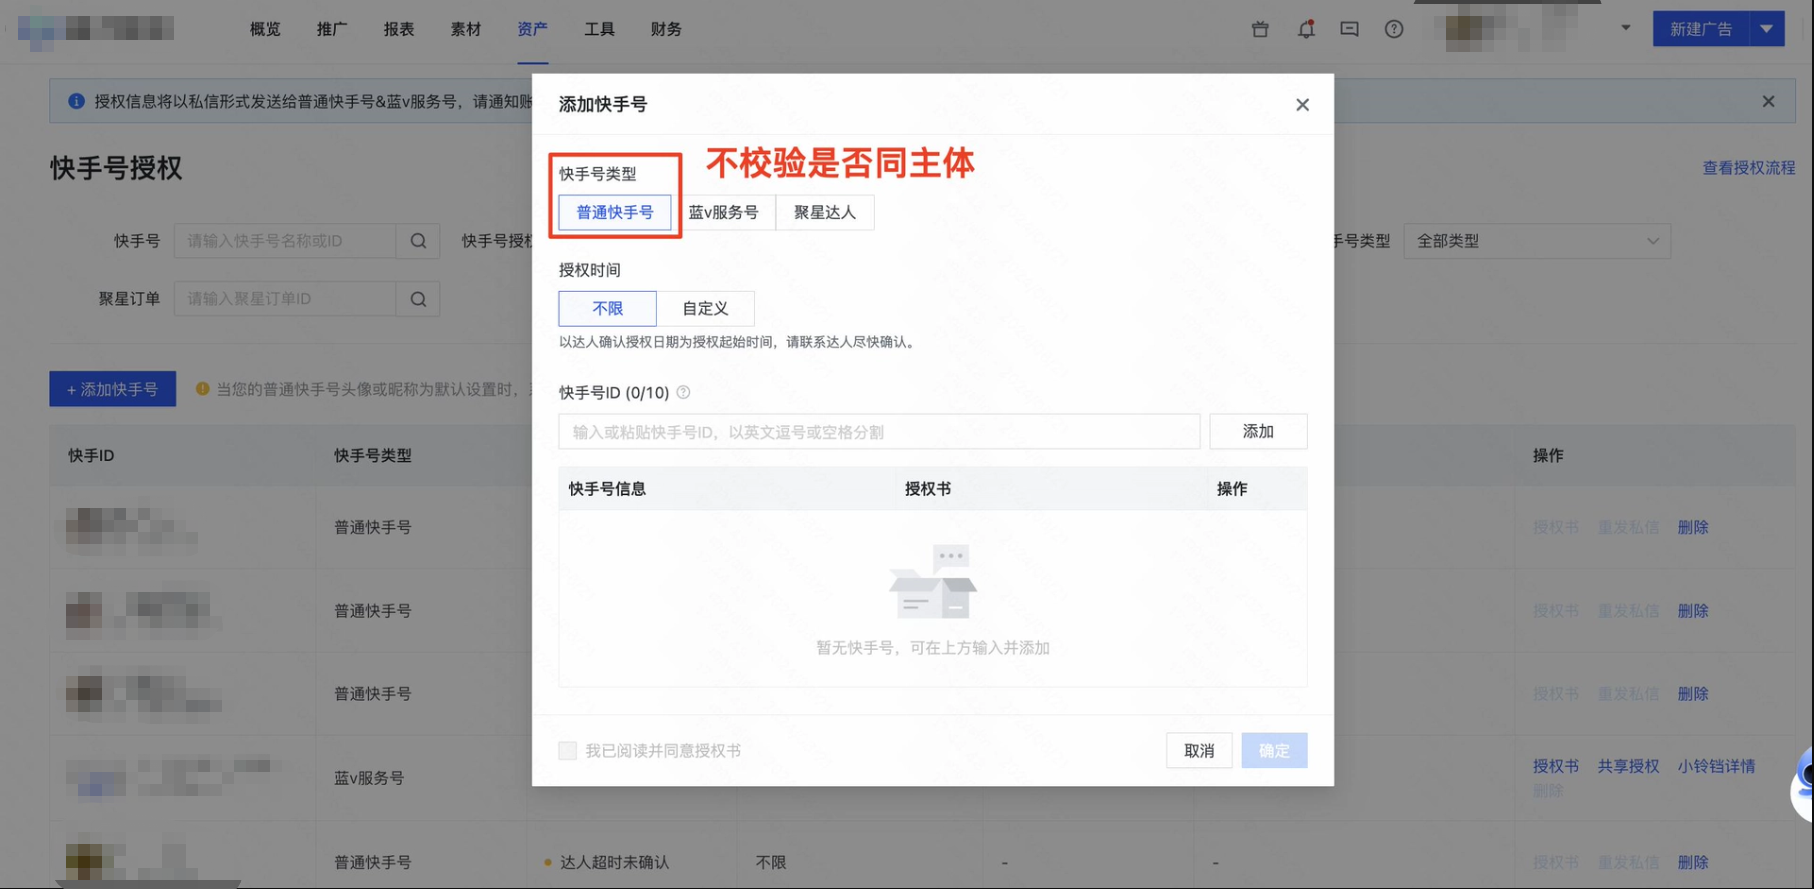Go to 财务 tab
This screenshot has width=1814, height=889.
point(666,29)
